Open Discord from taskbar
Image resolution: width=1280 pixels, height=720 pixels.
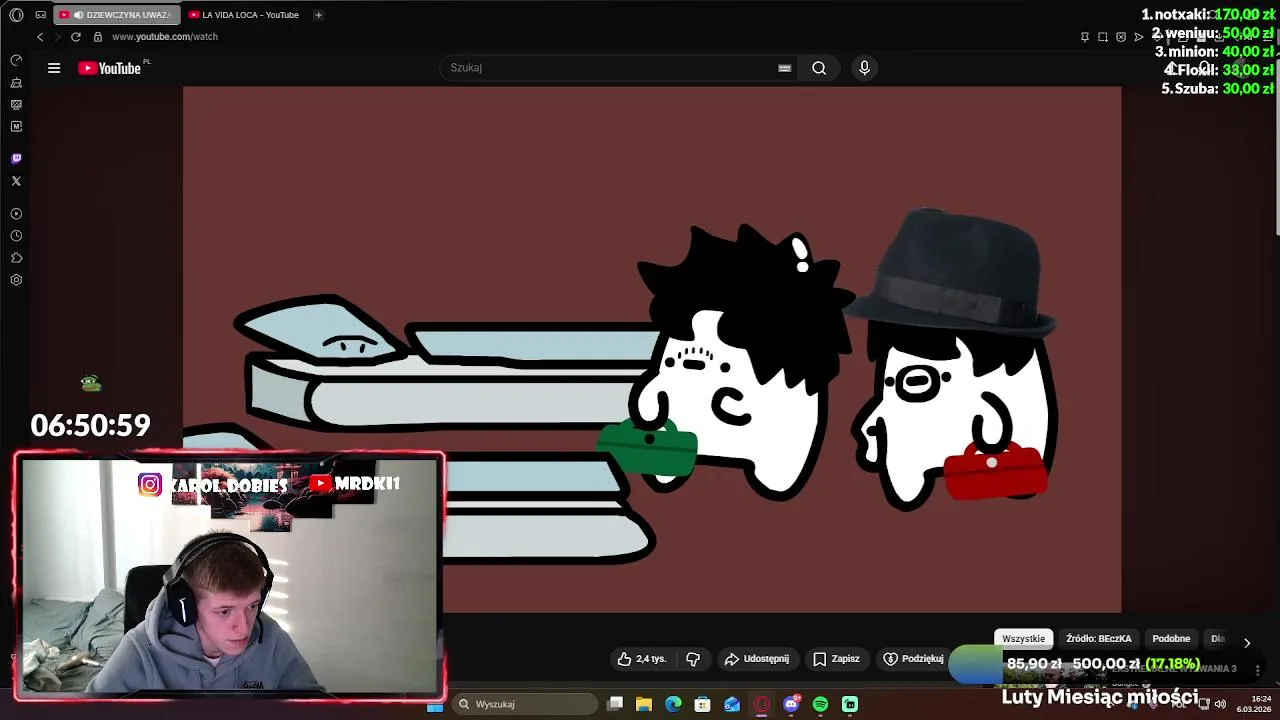coord(792,705)
